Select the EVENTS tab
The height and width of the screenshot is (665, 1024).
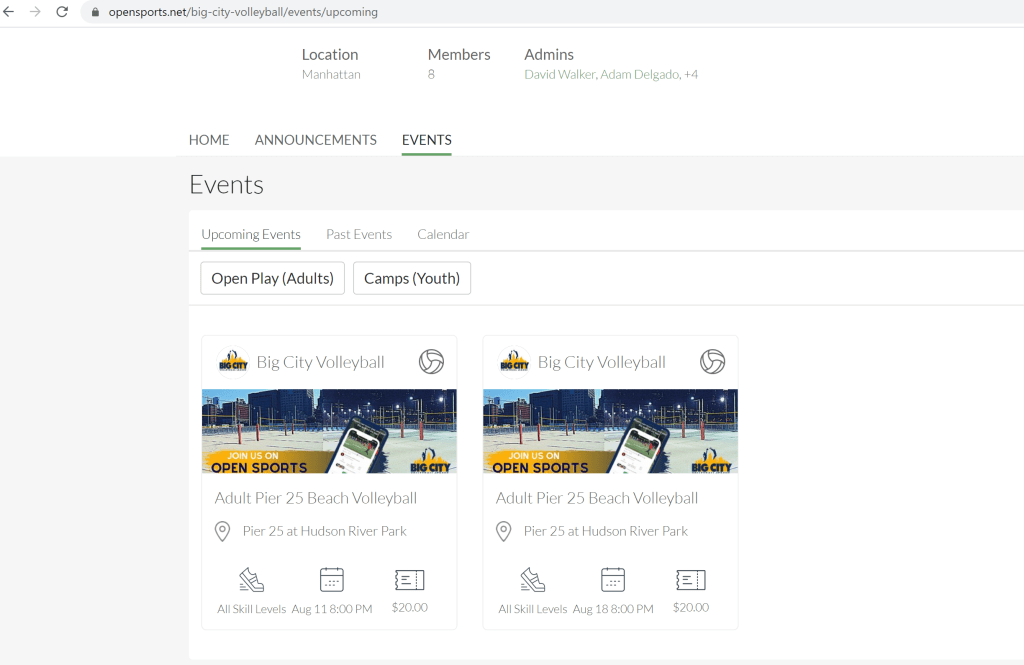point(426,140)
